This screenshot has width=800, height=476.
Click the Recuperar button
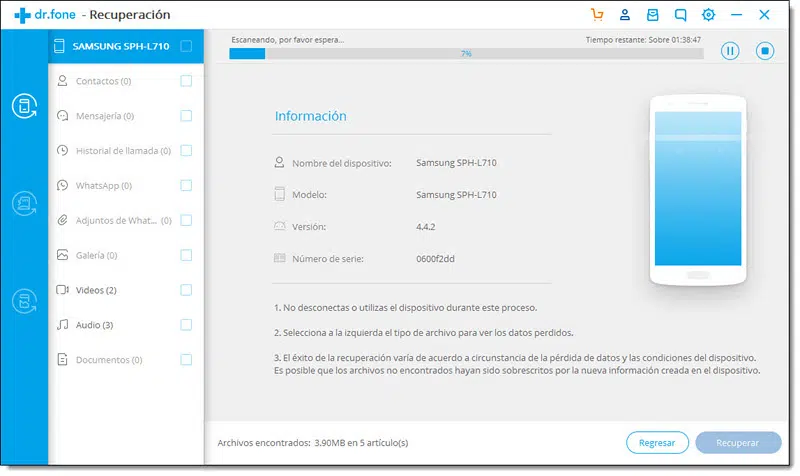[x=738, y=443]
